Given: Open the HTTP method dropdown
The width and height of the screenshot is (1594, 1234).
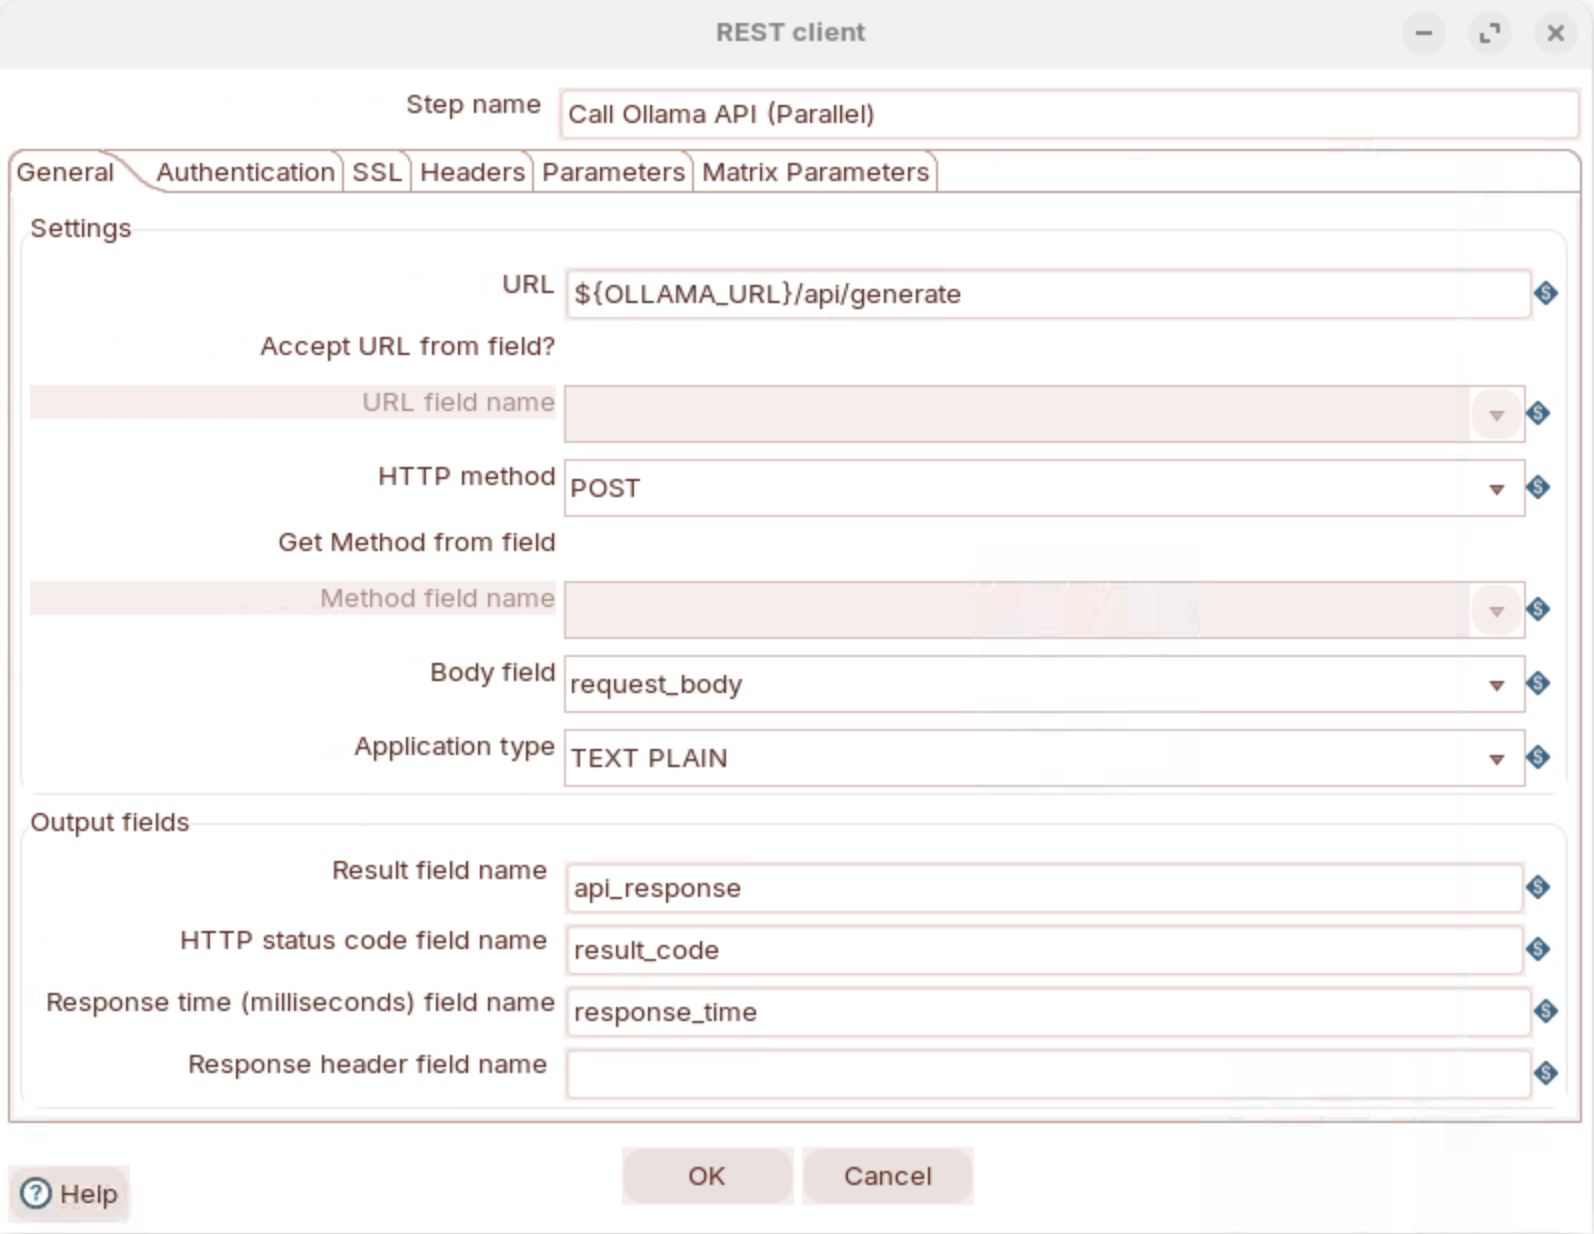Looking at the screenshot, I should point(1496,489).
